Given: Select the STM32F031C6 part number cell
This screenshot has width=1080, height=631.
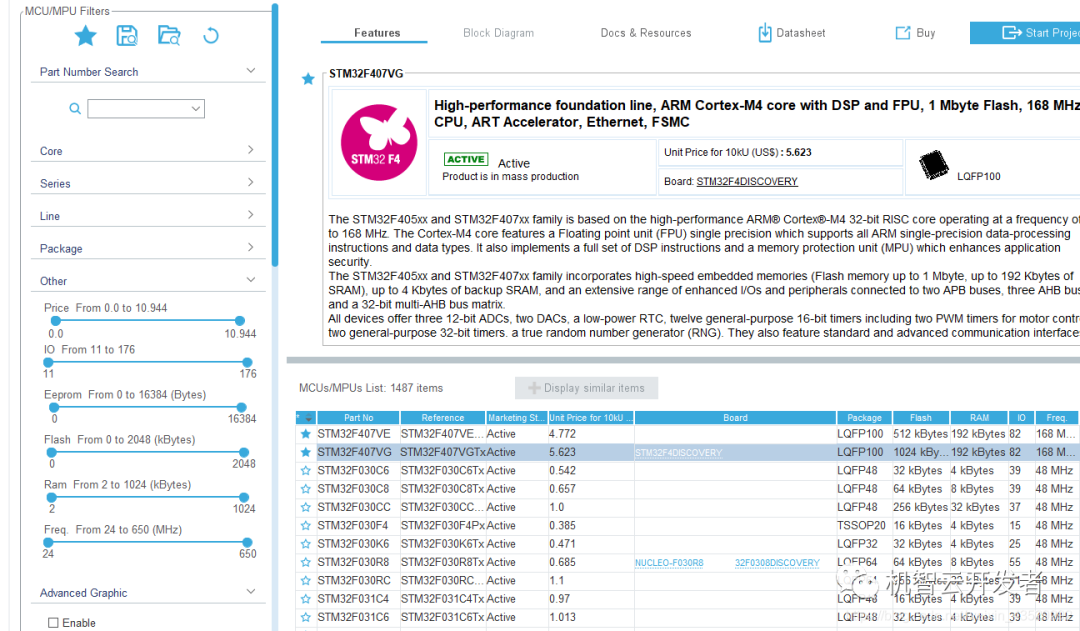Looking at the screenshot, I should [357, 617].
